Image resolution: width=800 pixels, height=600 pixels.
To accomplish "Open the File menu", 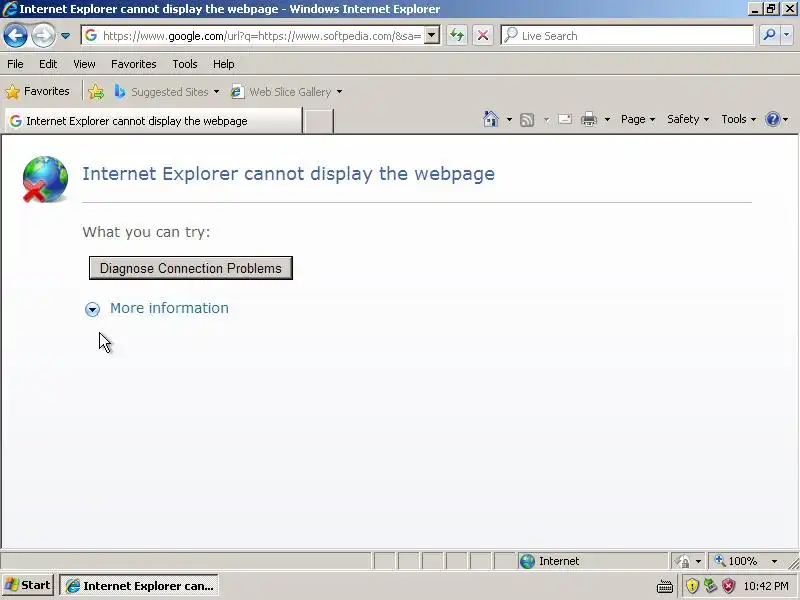I will click(15, 64).
